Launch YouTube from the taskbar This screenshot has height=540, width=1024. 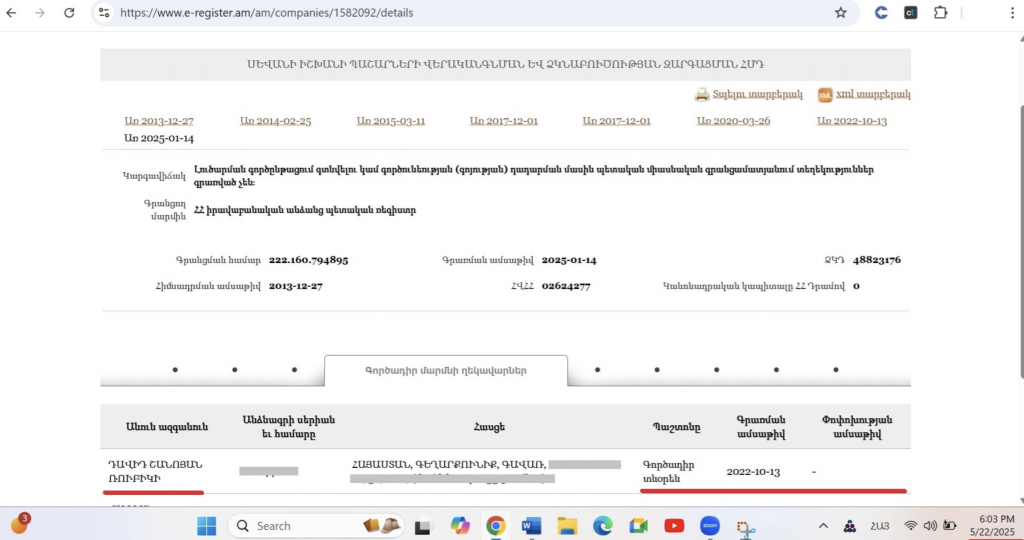tap(674, 526)
